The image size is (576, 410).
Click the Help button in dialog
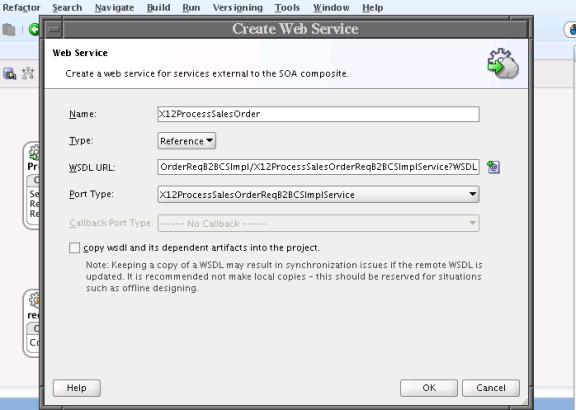(x=76, y=388)
